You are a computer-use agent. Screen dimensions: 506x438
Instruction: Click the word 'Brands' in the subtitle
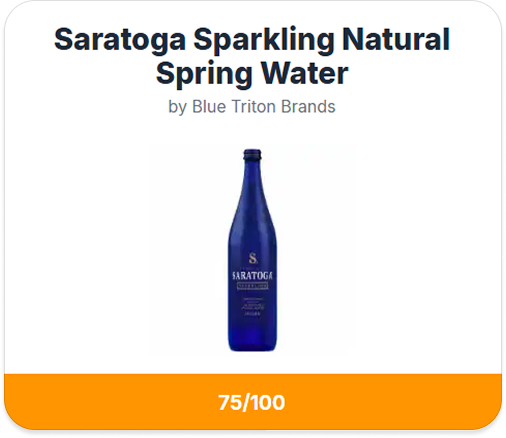pyautogui.click(x=308, y=107)
